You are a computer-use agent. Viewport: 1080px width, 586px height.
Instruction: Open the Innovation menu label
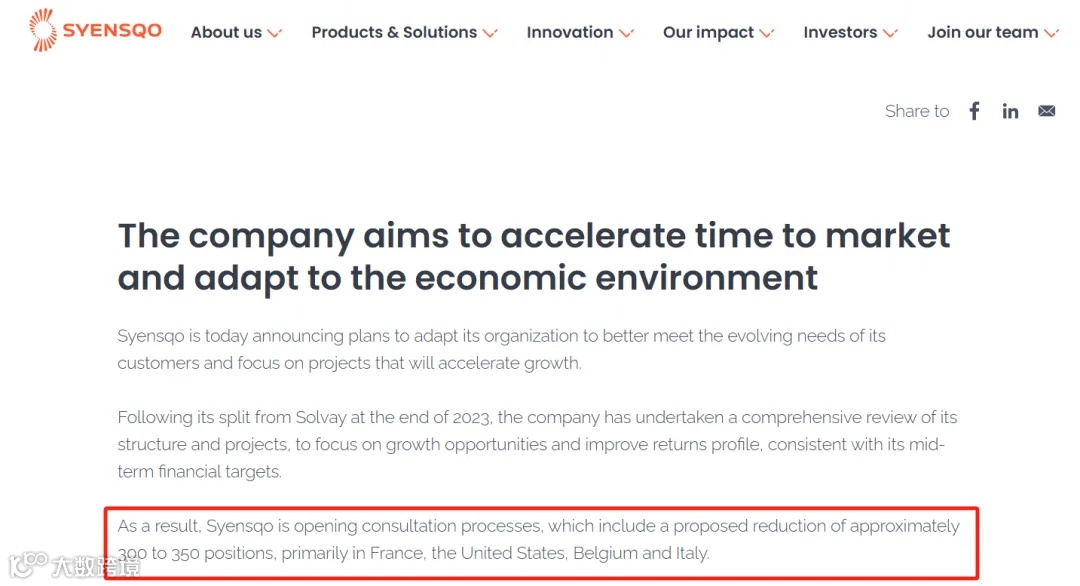(x=570, y=32)
